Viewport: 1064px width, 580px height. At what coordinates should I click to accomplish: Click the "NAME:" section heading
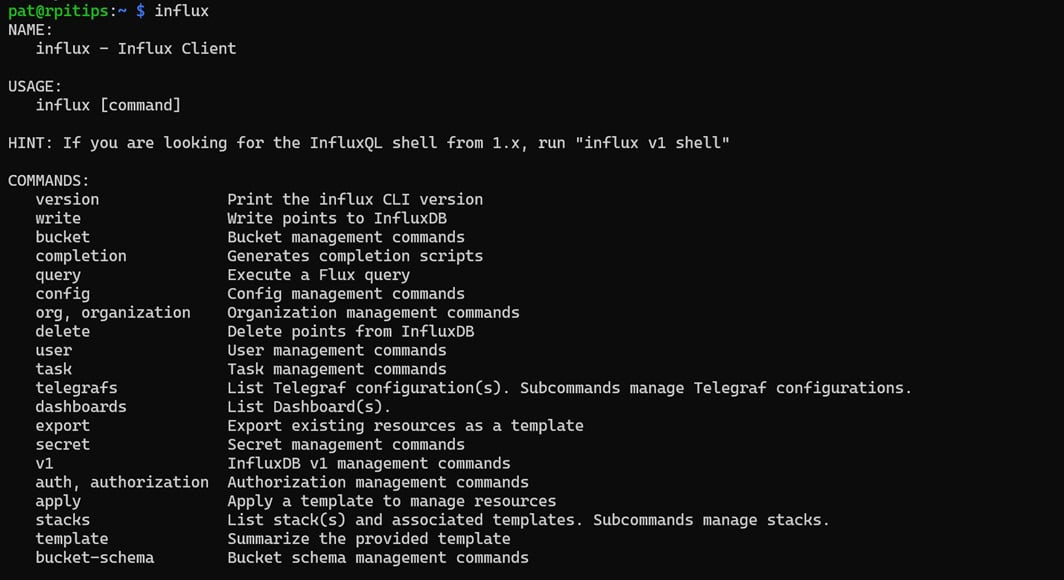[x=30, y=30]
